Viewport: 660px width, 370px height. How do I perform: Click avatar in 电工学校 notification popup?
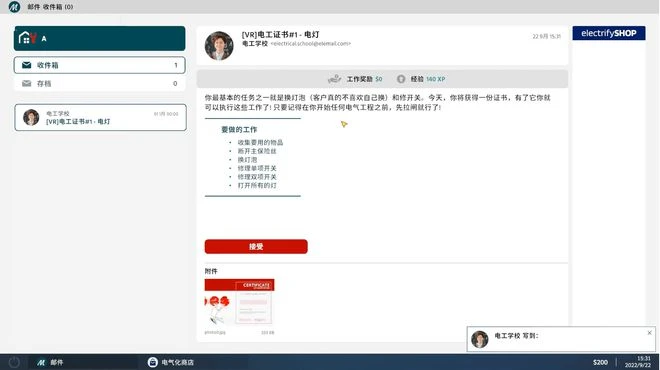pos(480,339)
